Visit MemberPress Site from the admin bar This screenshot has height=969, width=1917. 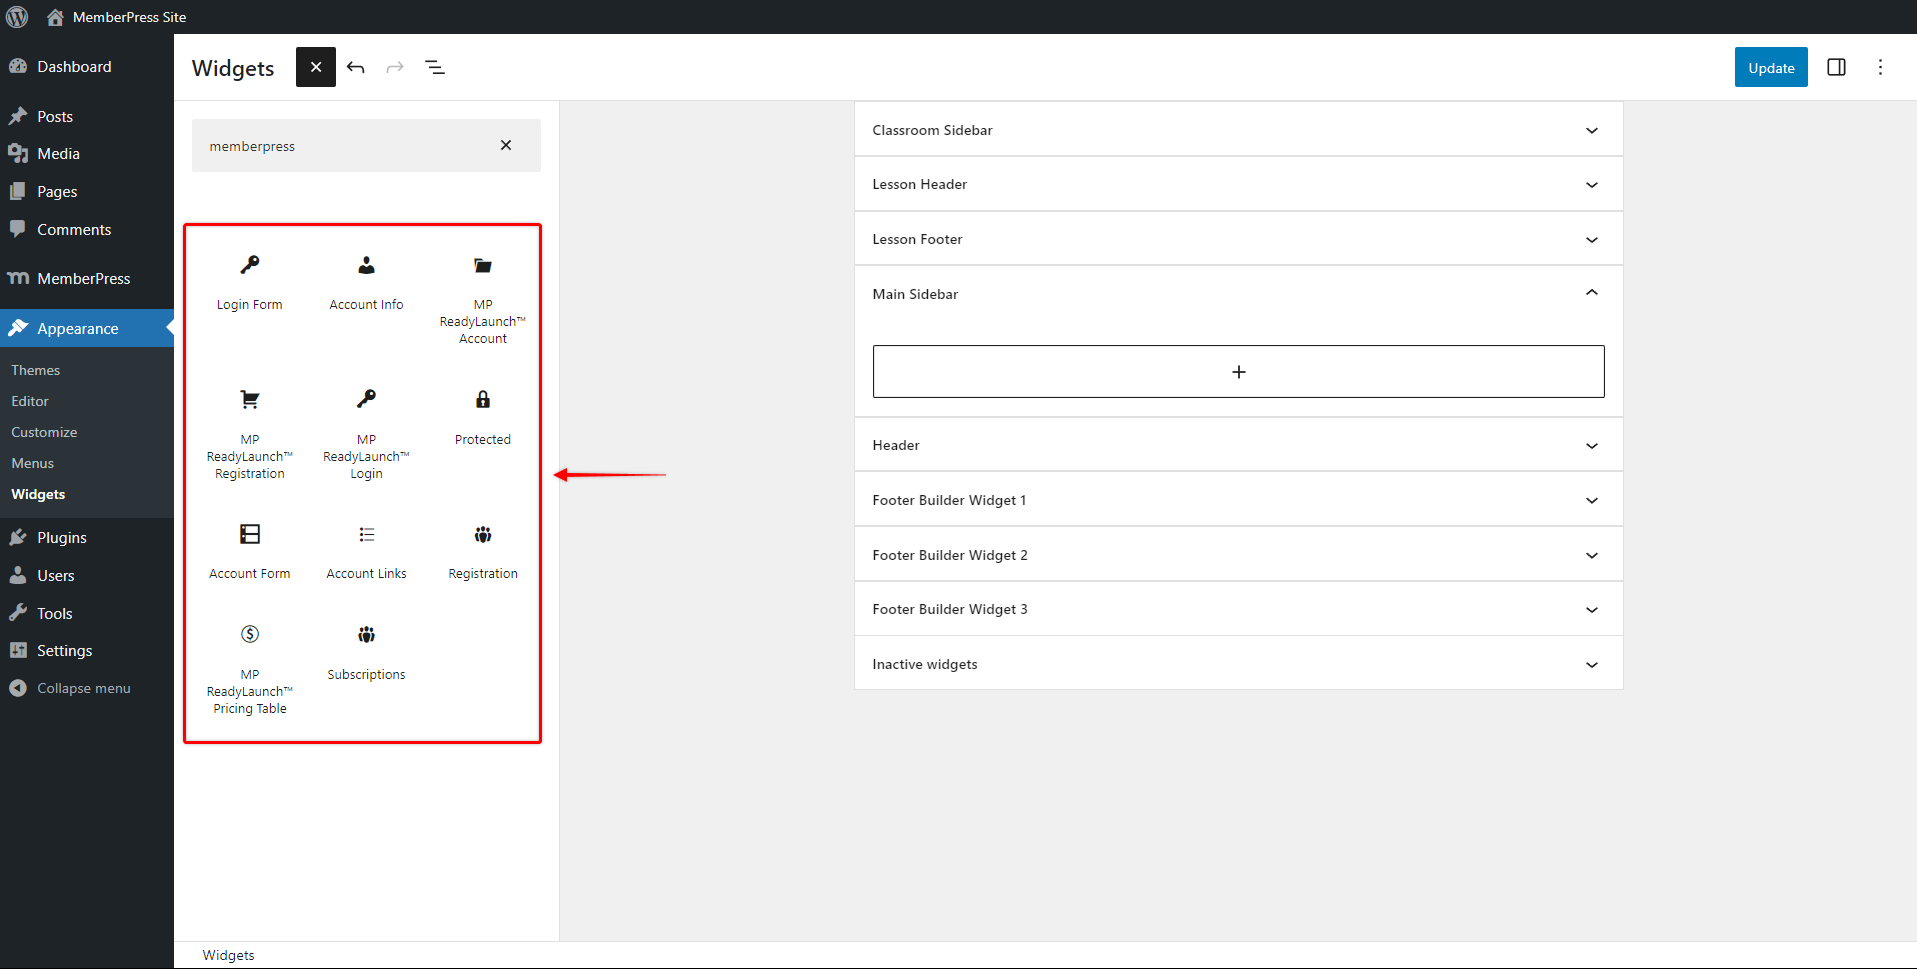point(117,17)
